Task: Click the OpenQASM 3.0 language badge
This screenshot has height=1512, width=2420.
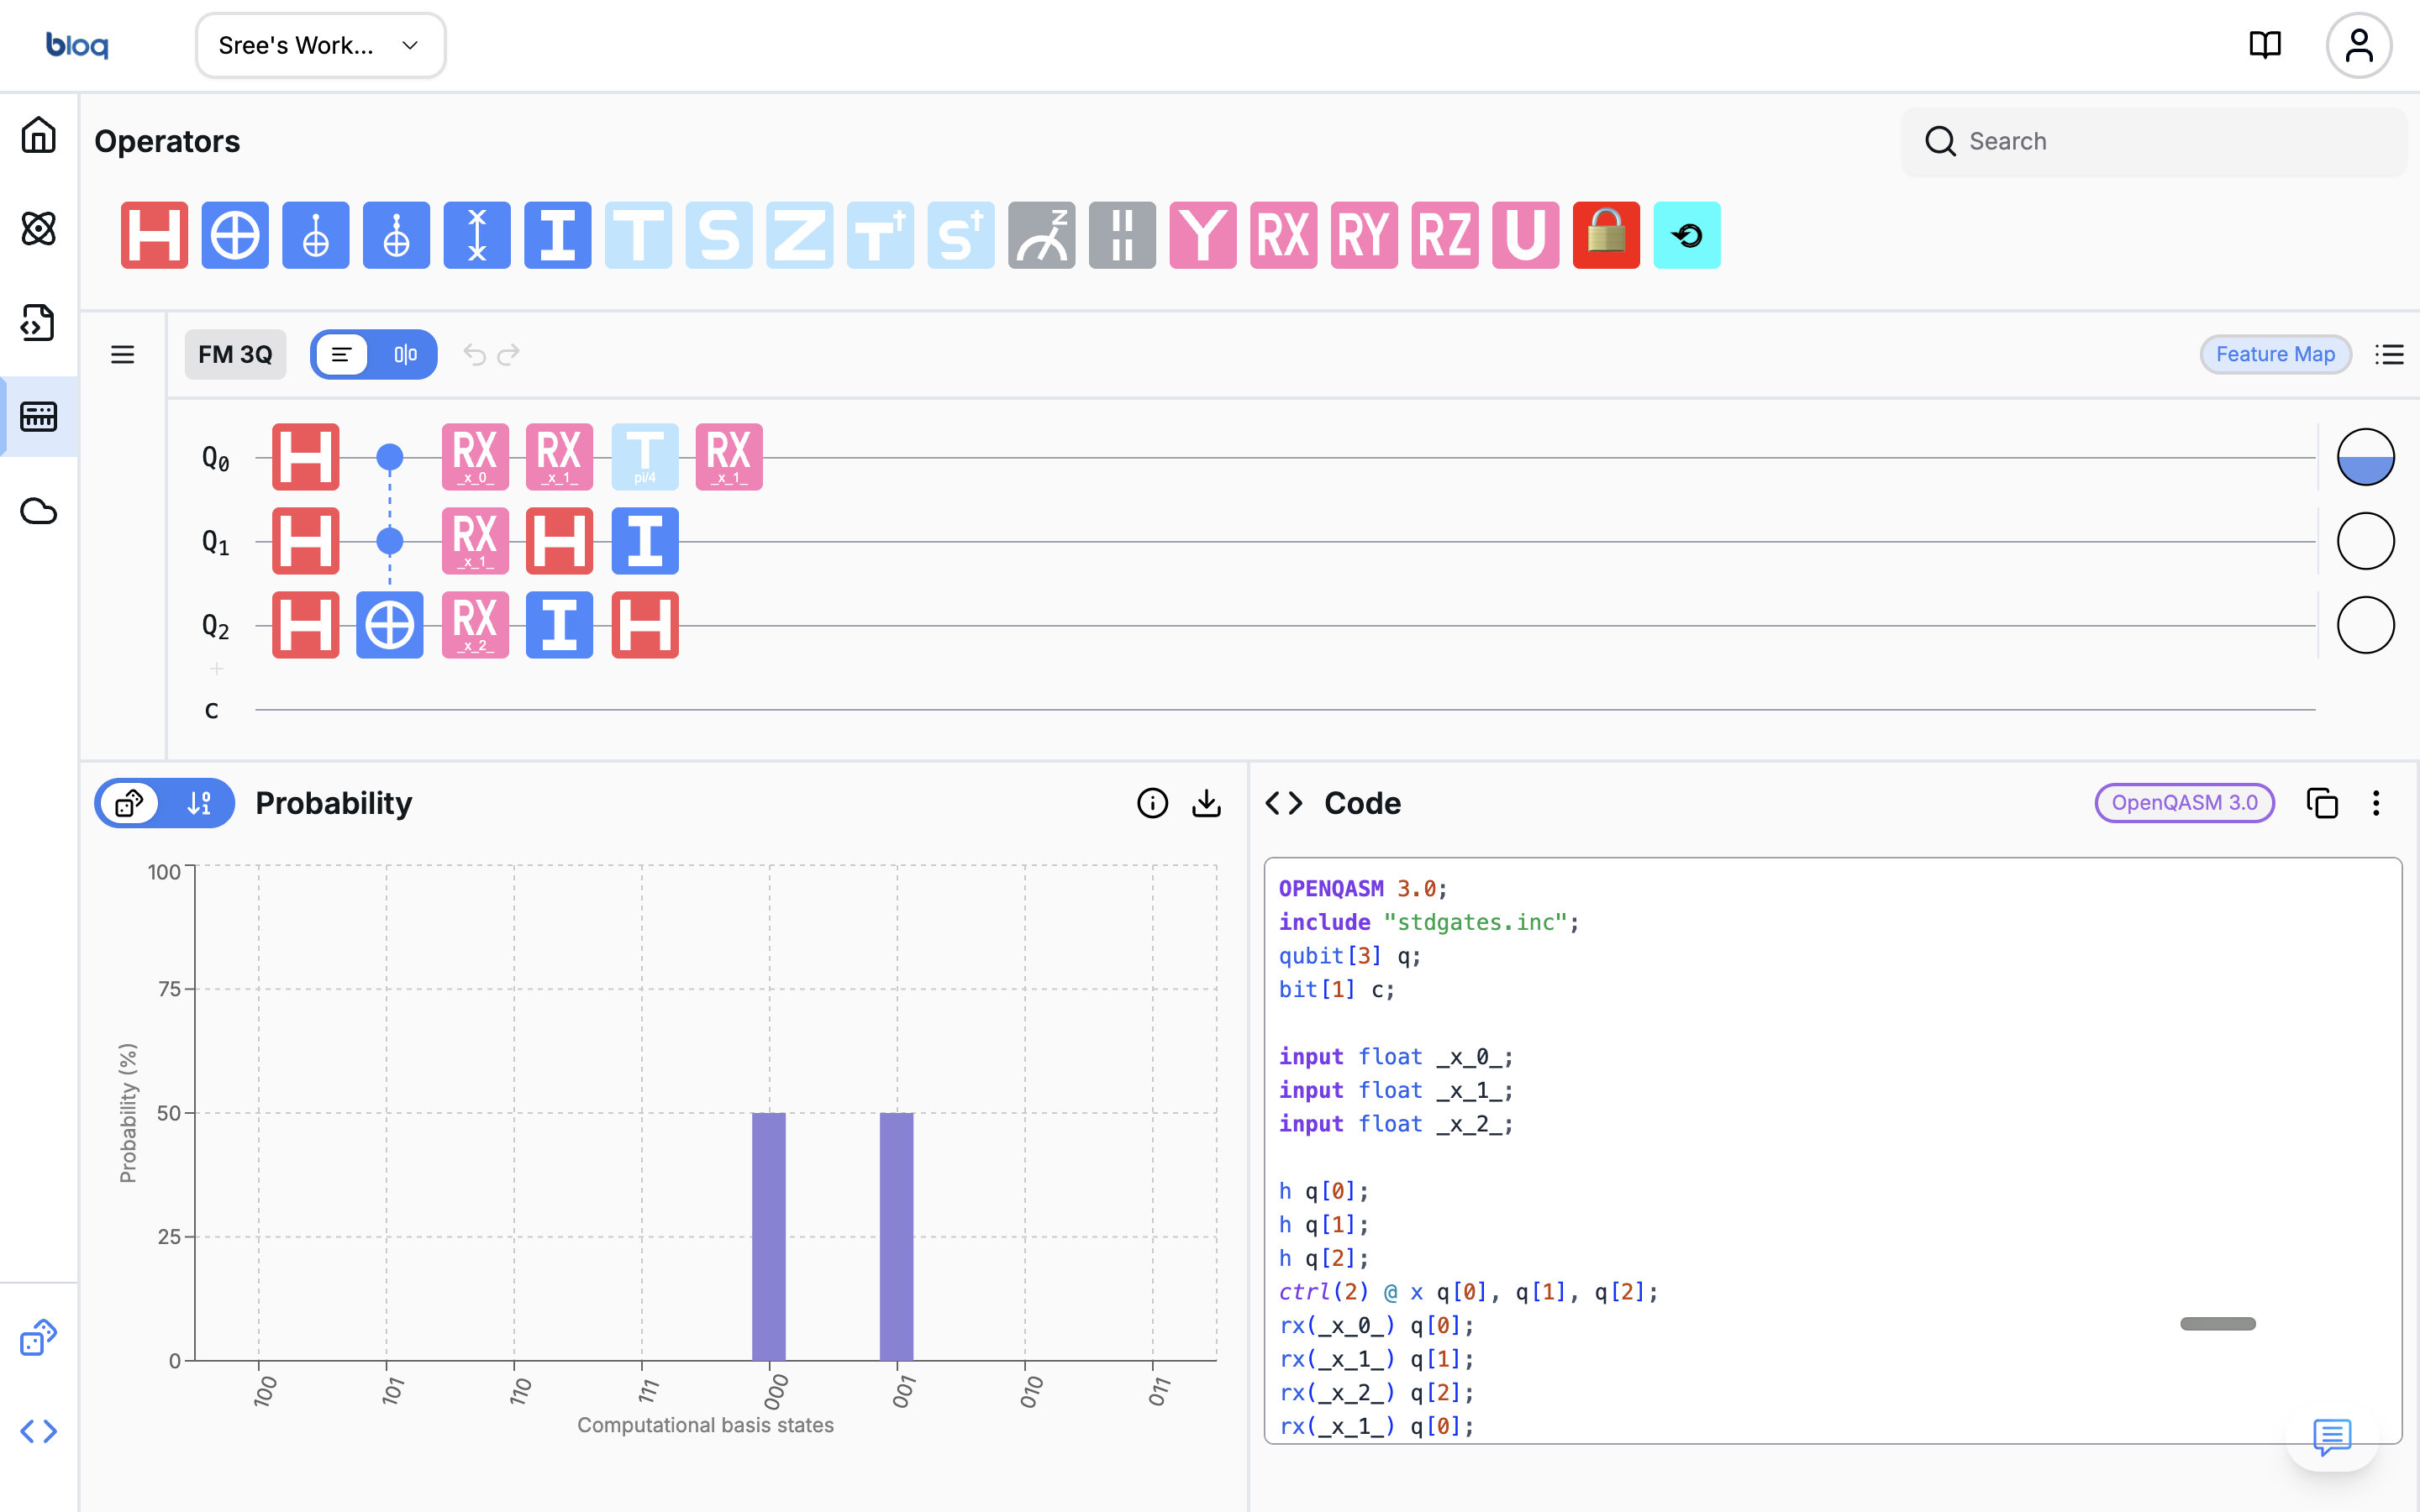Action: click(x=2184, y=803)
